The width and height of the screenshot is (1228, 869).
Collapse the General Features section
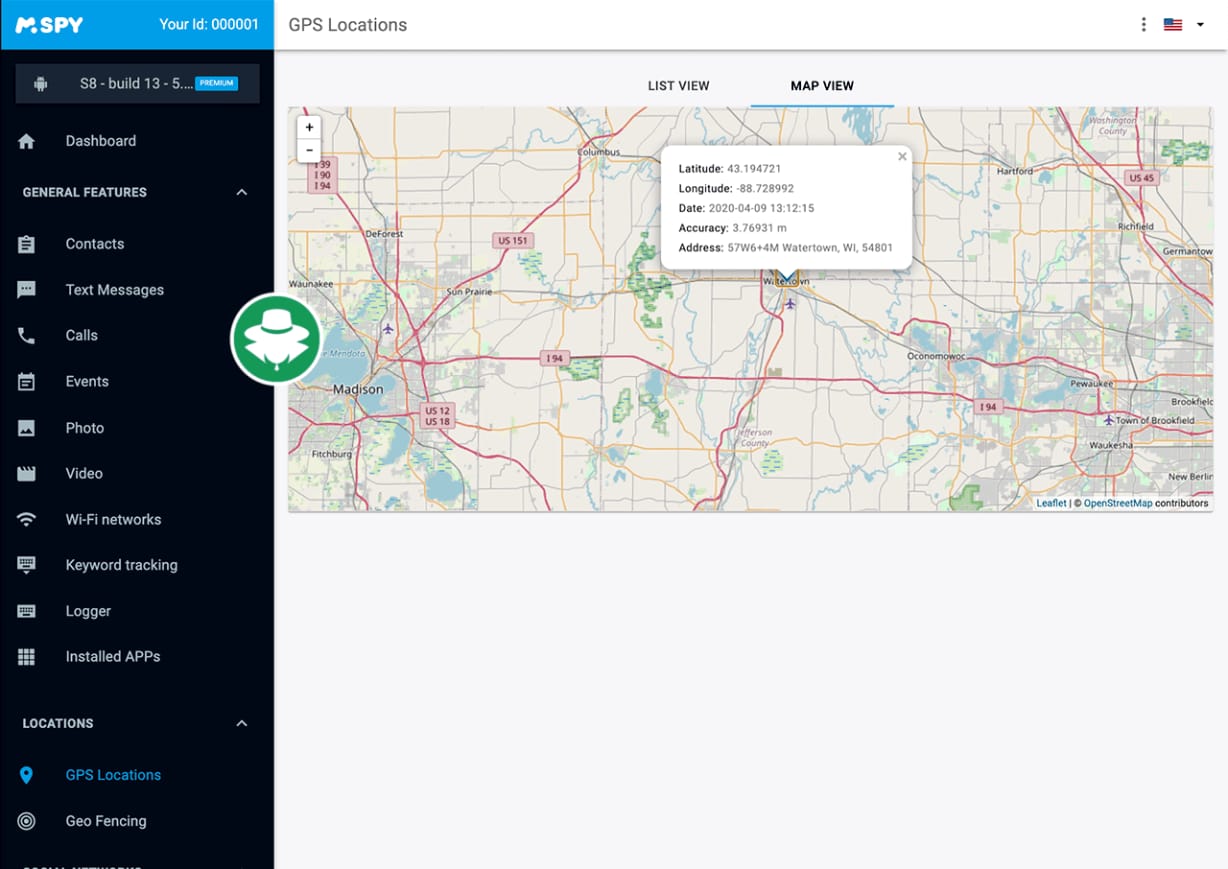coord(241,192)
